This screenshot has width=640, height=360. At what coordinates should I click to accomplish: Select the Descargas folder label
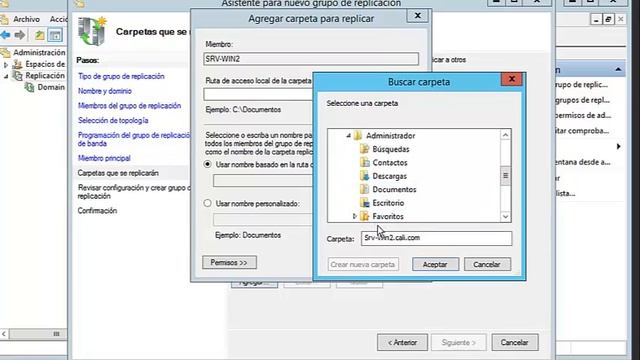click(389, 176)
